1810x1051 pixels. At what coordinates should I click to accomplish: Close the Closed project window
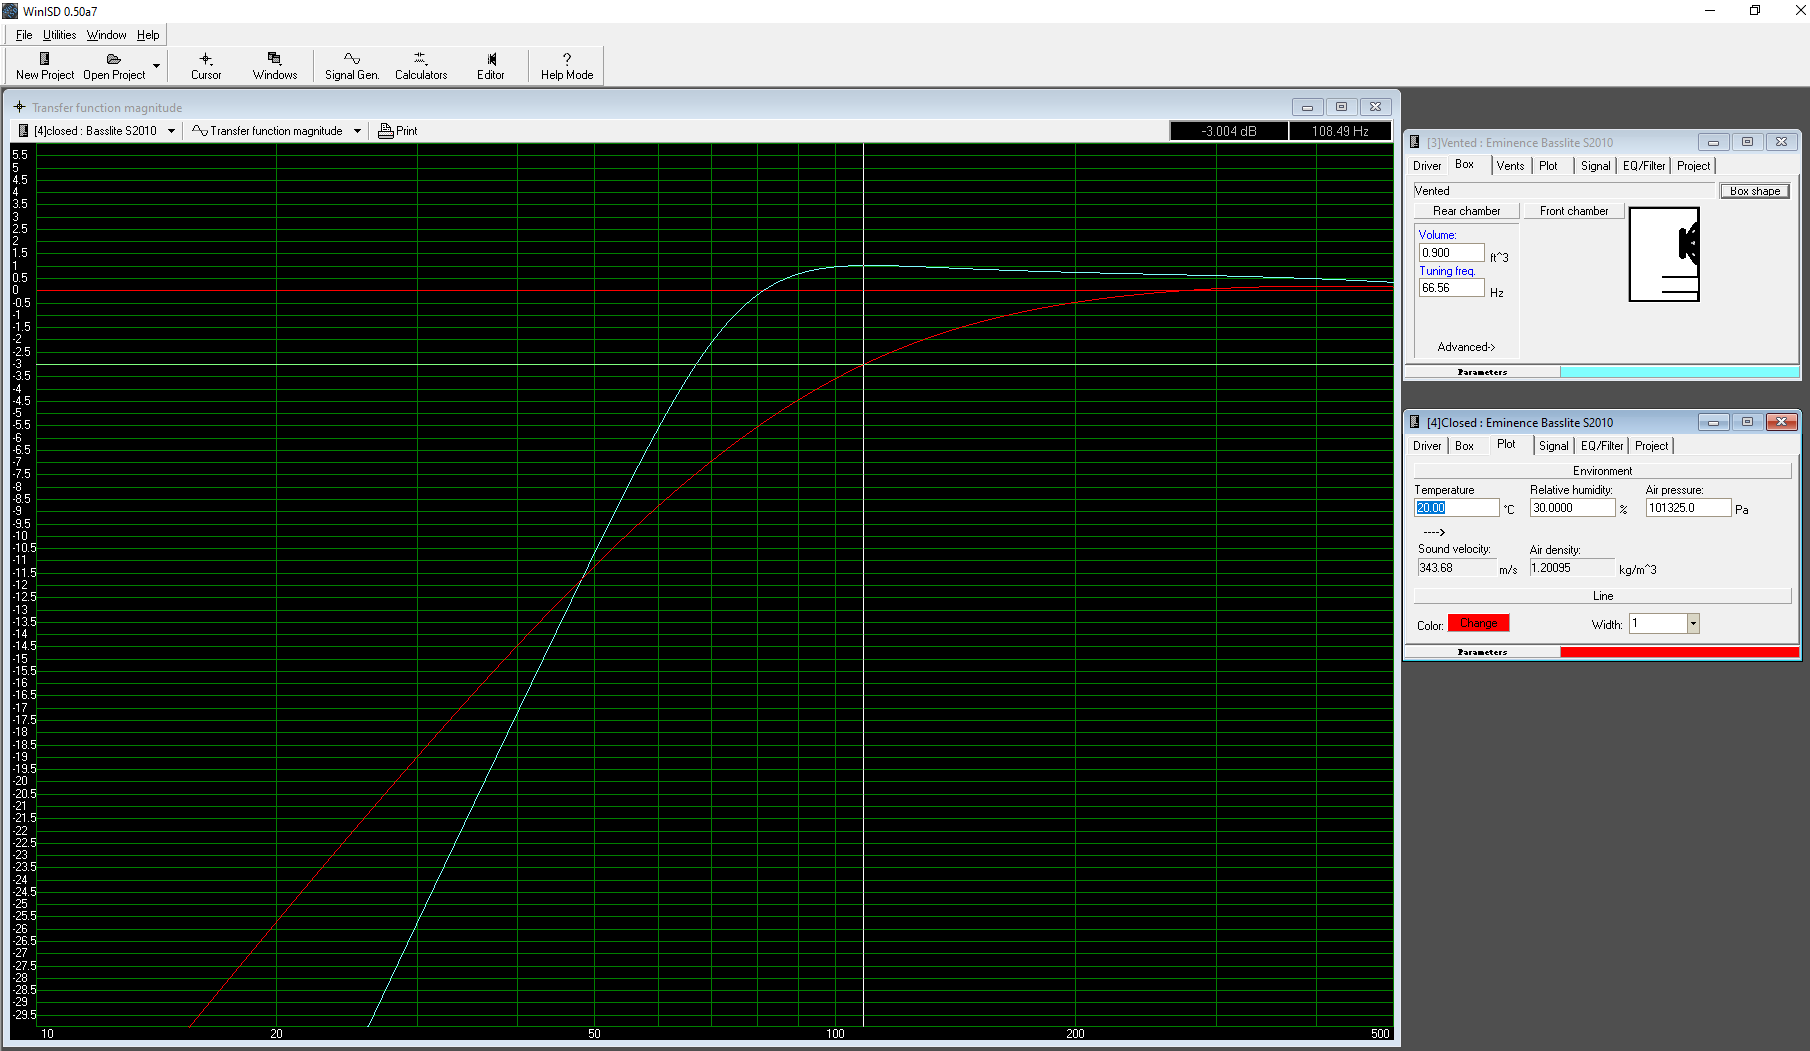click(x=1781, y=422)
